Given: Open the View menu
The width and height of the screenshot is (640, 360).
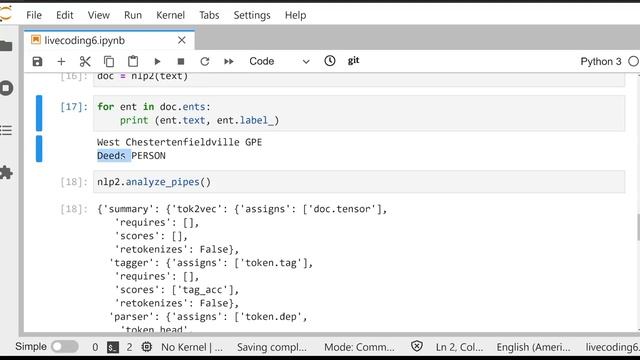Looking at the screenshot, I should [x=98, y=15].
